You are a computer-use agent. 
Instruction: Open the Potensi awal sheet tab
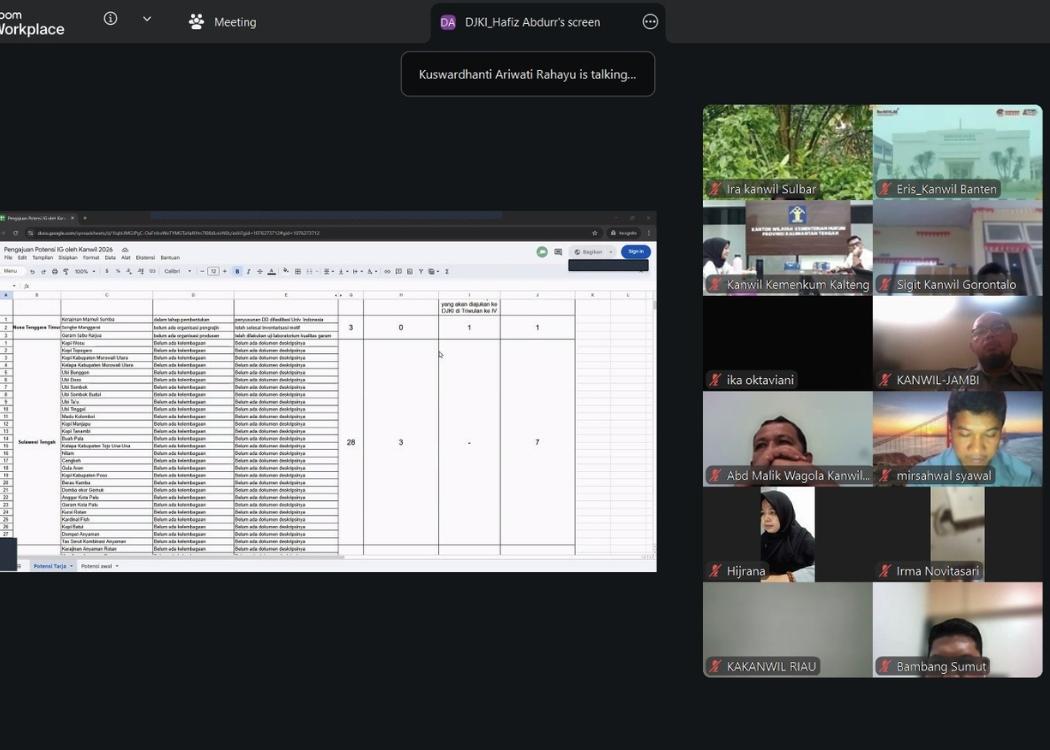(98, 566)
